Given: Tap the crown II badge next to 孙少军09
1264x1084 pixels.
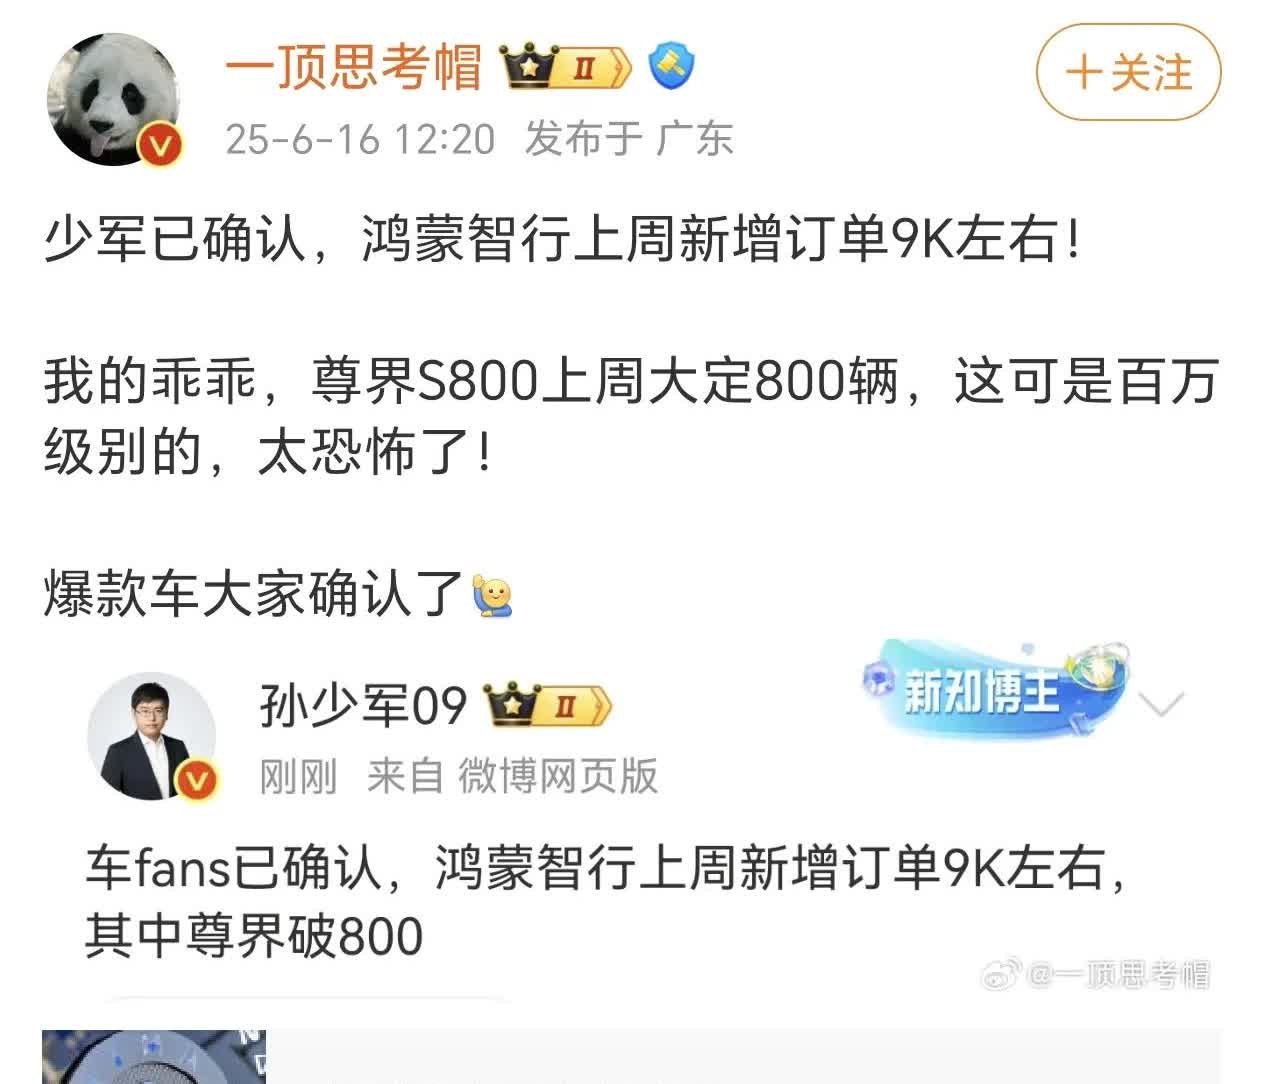Looking at the screenshot, I should (547, 706).
